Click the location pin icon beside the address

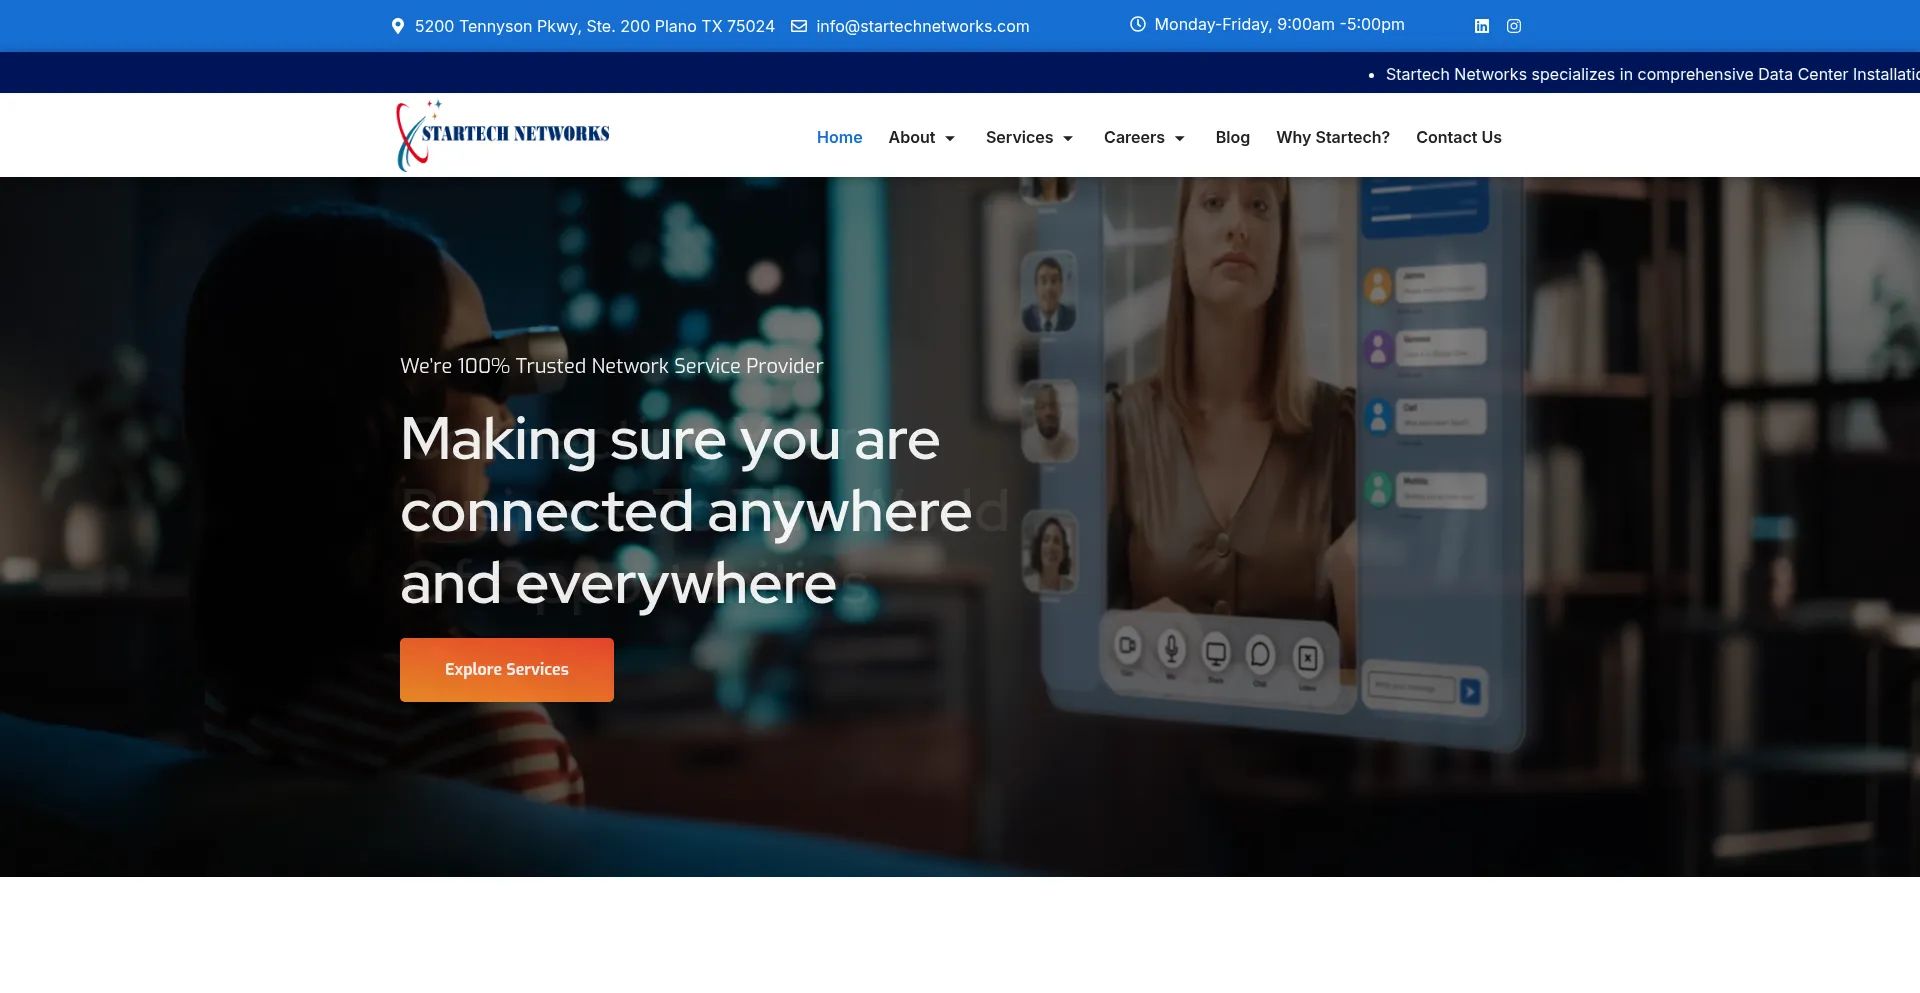(x=397, y=26)
